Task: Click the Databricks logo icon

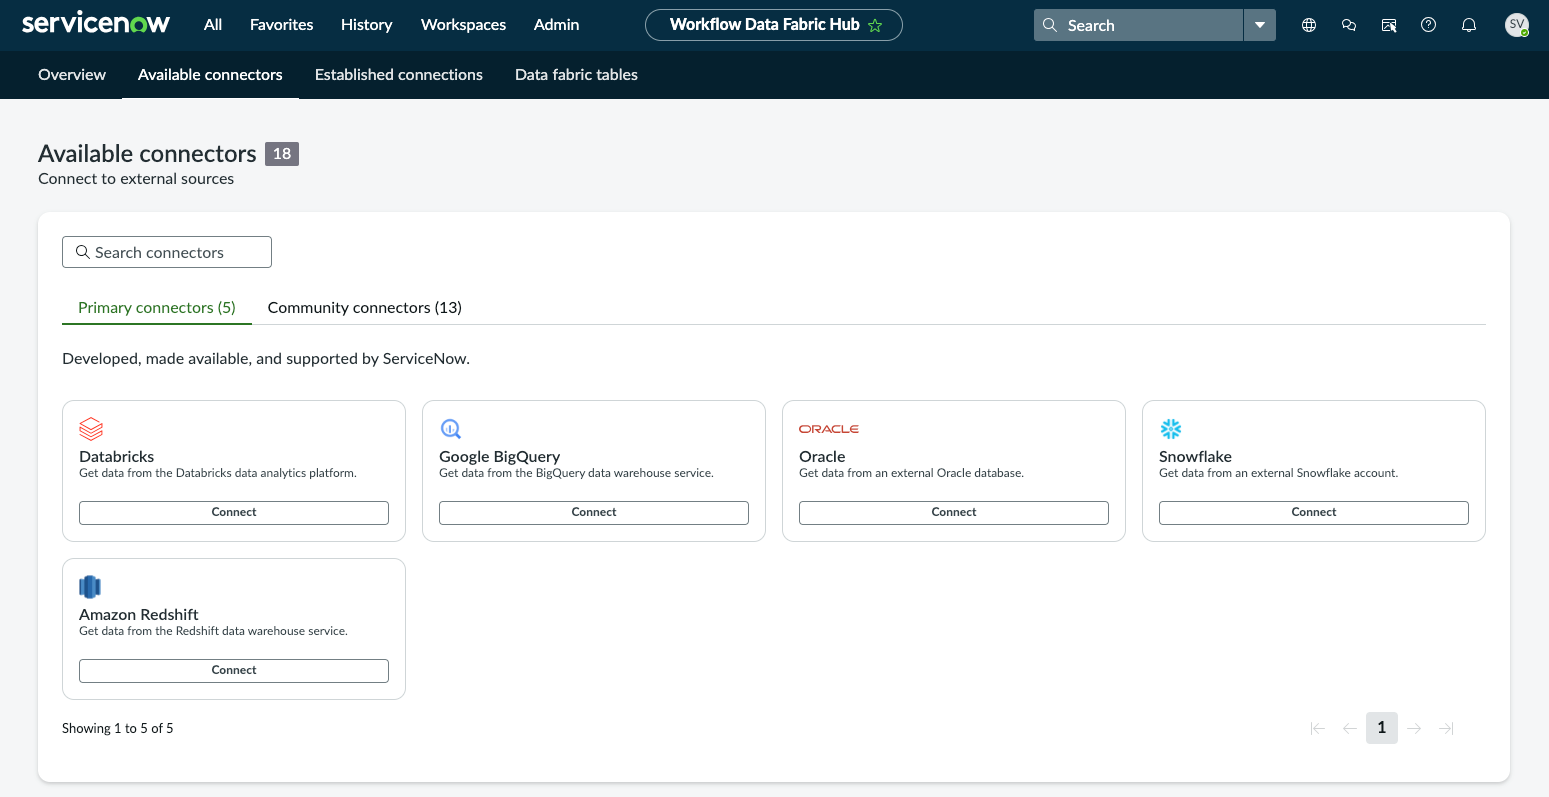Action: click(91, 429)
